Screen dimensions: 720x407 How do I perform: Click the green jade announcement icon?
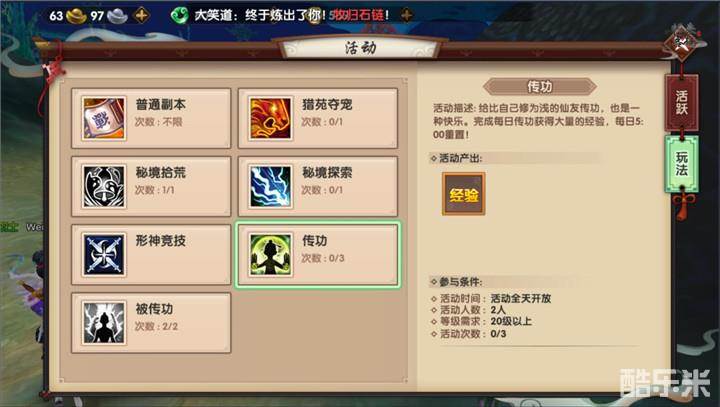click(179, 16)
